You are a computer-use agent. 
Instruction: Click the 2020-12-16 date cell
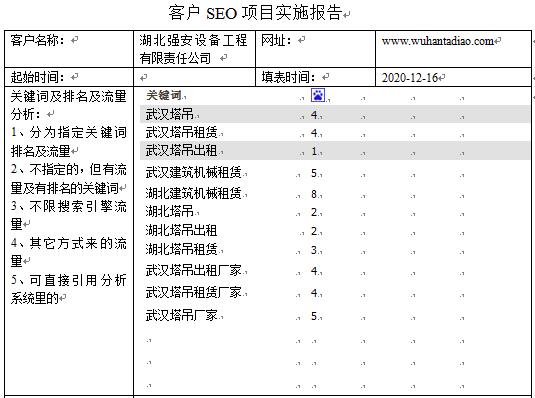point(453,77)
